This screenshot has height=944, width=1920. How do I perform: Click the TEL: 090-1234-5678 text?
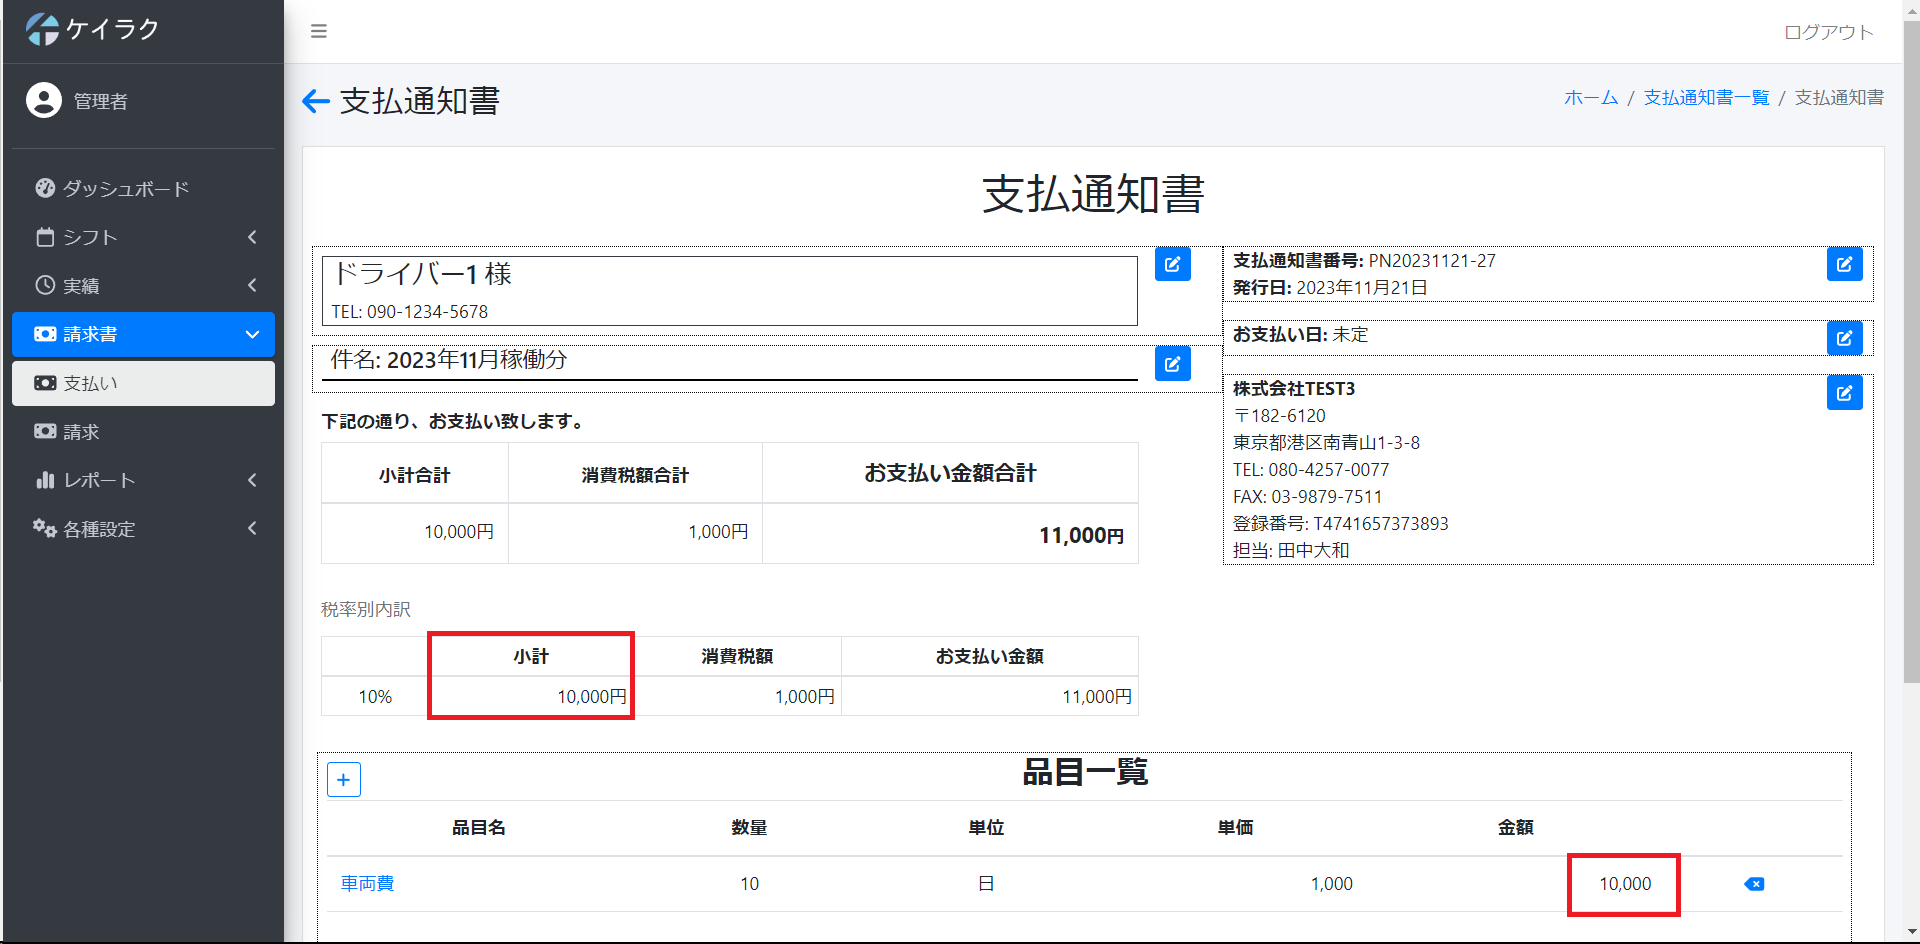tap(410, 312)
